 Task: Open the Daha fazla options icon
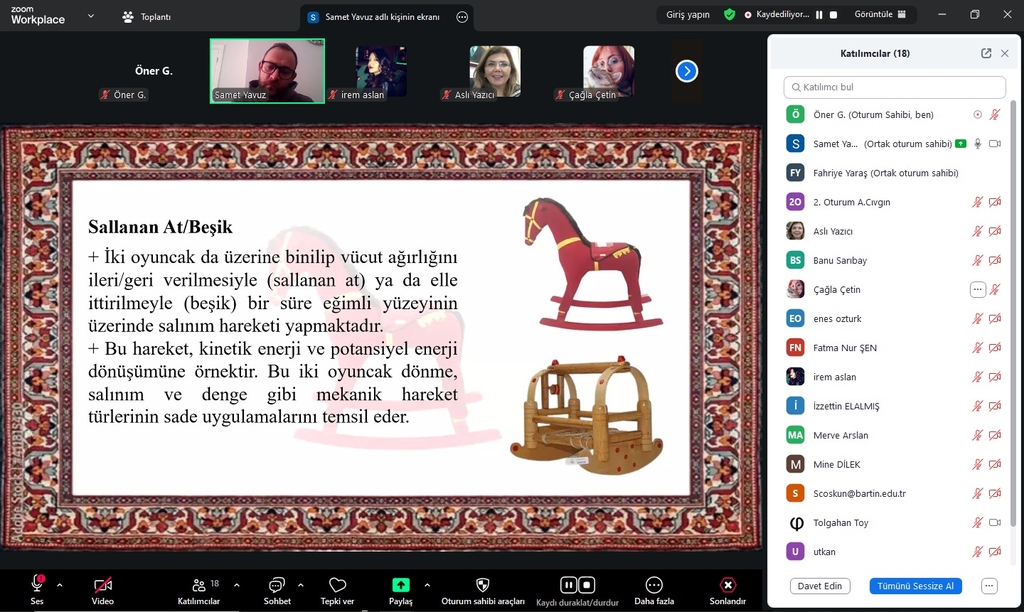[654, 585]
